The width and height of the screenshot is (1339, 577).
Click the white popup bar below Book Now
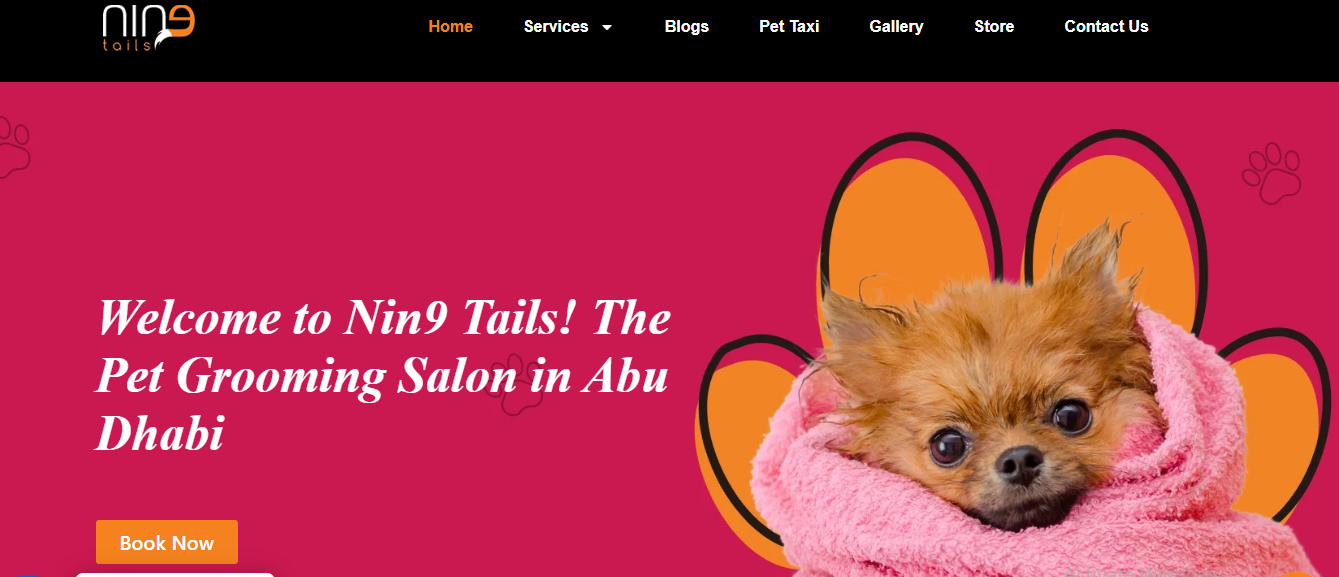[175, 575]
